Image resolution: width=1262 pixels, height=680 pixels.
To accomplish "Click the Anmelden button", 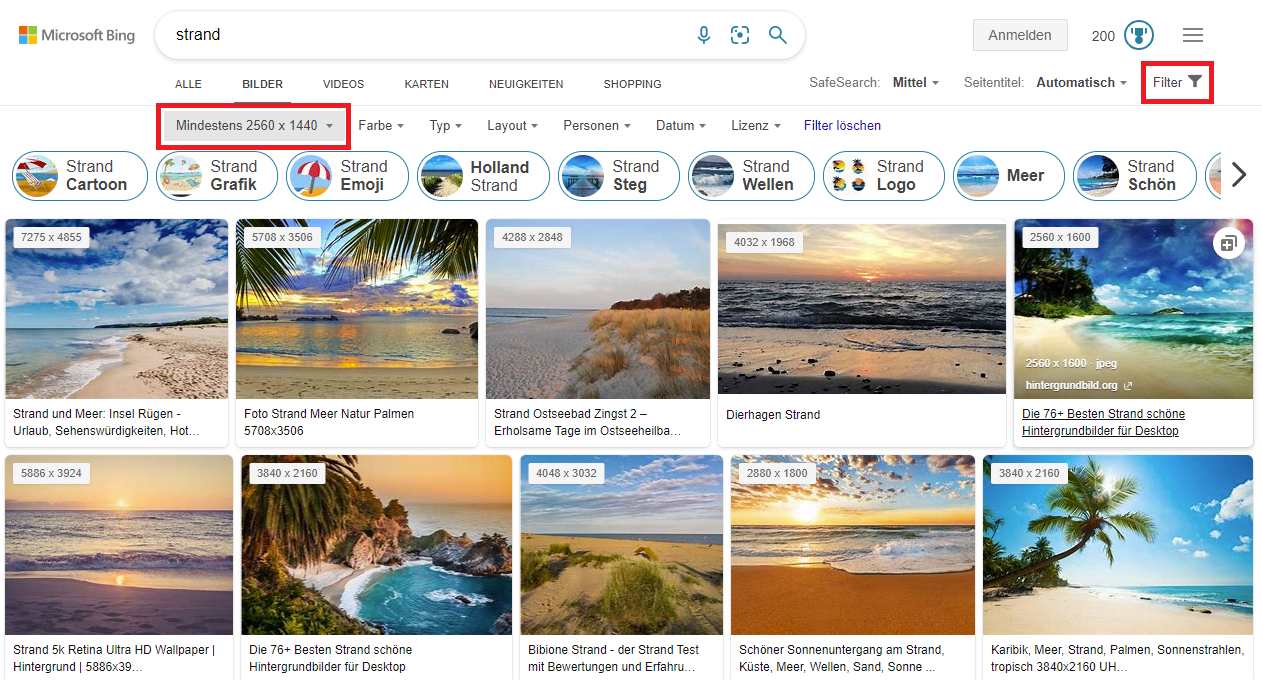I will click(x=1020, y=35).
